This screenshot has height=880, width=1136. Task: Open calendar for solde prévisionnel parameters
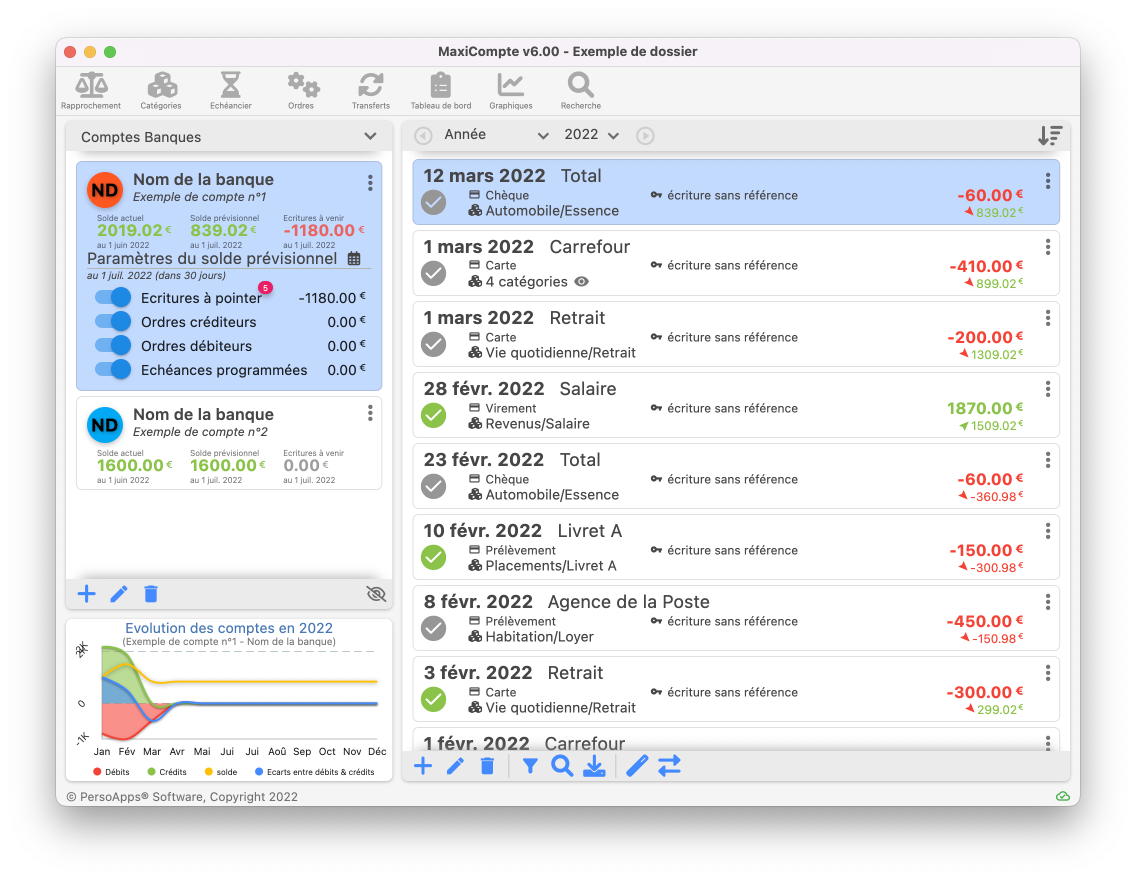pos(354,259)
